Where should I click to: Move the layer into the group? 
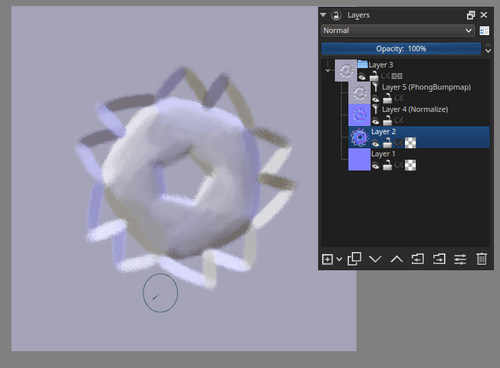pos(439,259)
